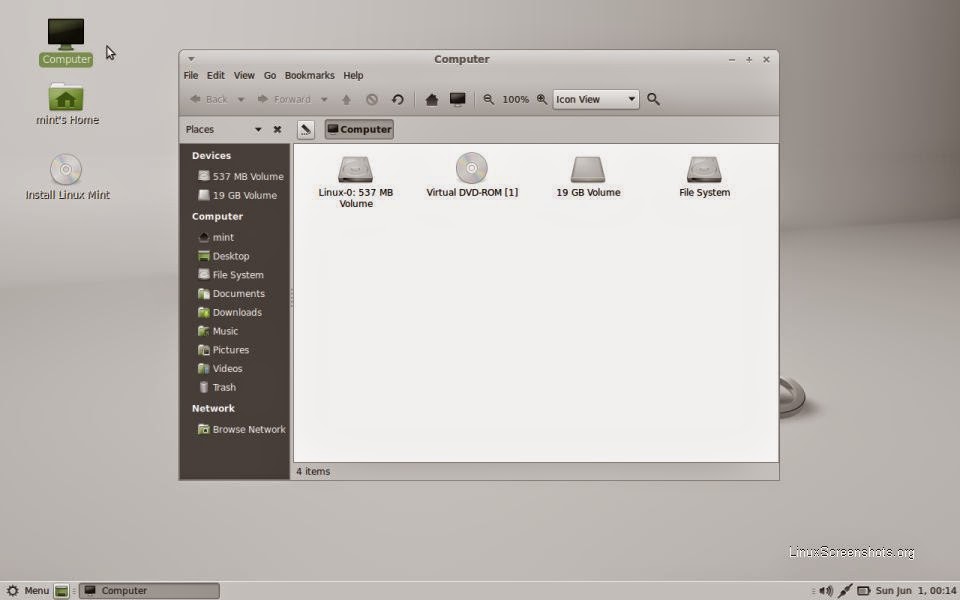Click the Reload arrow icon
The height and width of the screenshot is (600, 960).
pyautogui.click(x=397, y=99)
